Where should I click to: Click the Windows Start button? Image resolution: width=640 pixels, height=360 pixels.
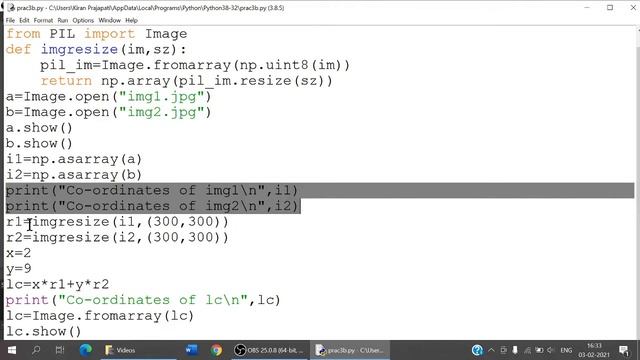point(12,350)
